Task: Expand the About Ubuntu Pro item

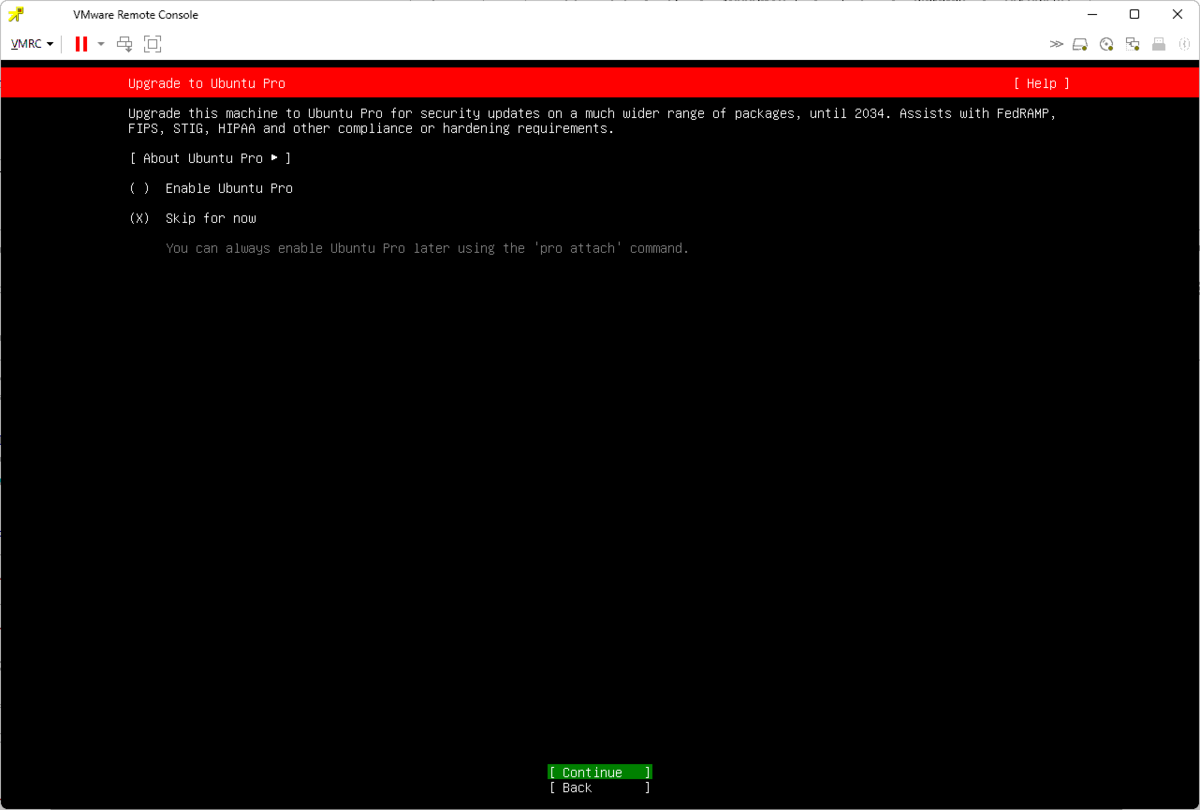Action: pos(210,158)
